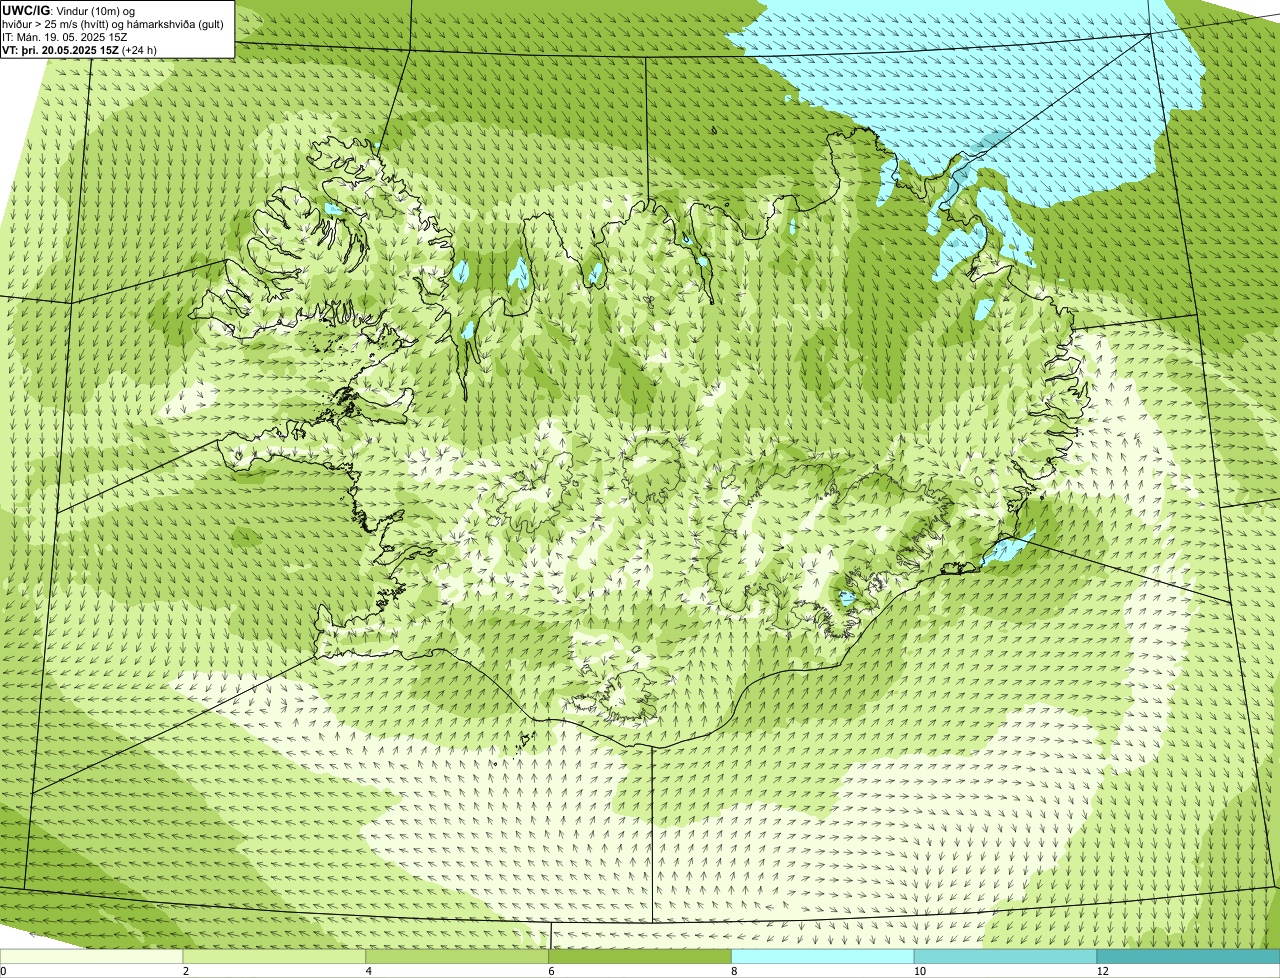Click the "VT: þri. 20.05.2025 15Z (+24 h)" line

80,50
